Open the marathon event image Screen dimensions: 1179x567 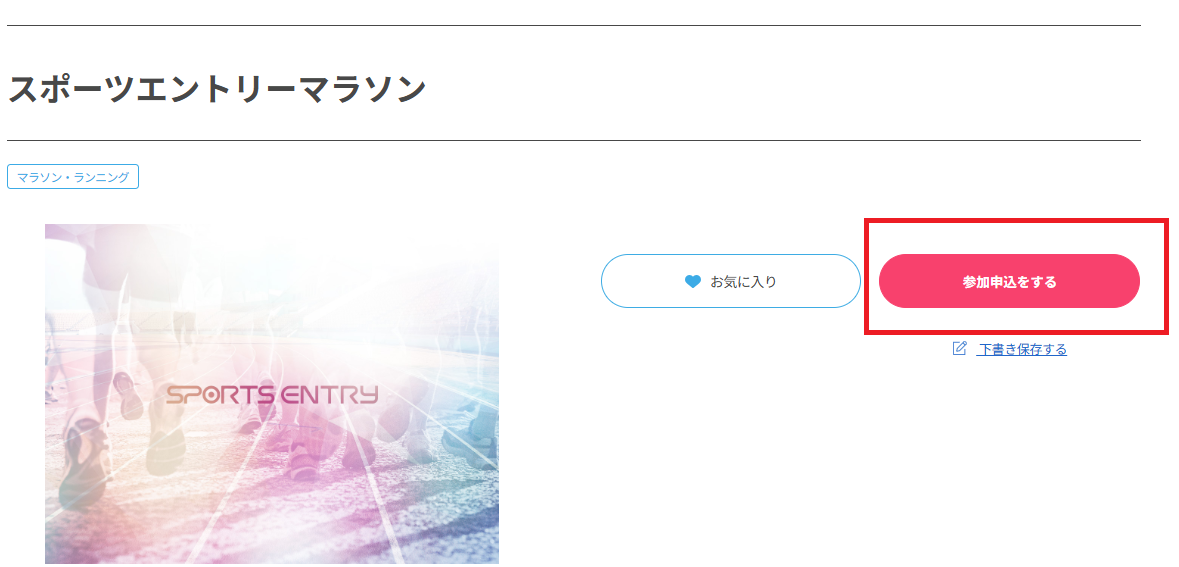click(271, 394)
